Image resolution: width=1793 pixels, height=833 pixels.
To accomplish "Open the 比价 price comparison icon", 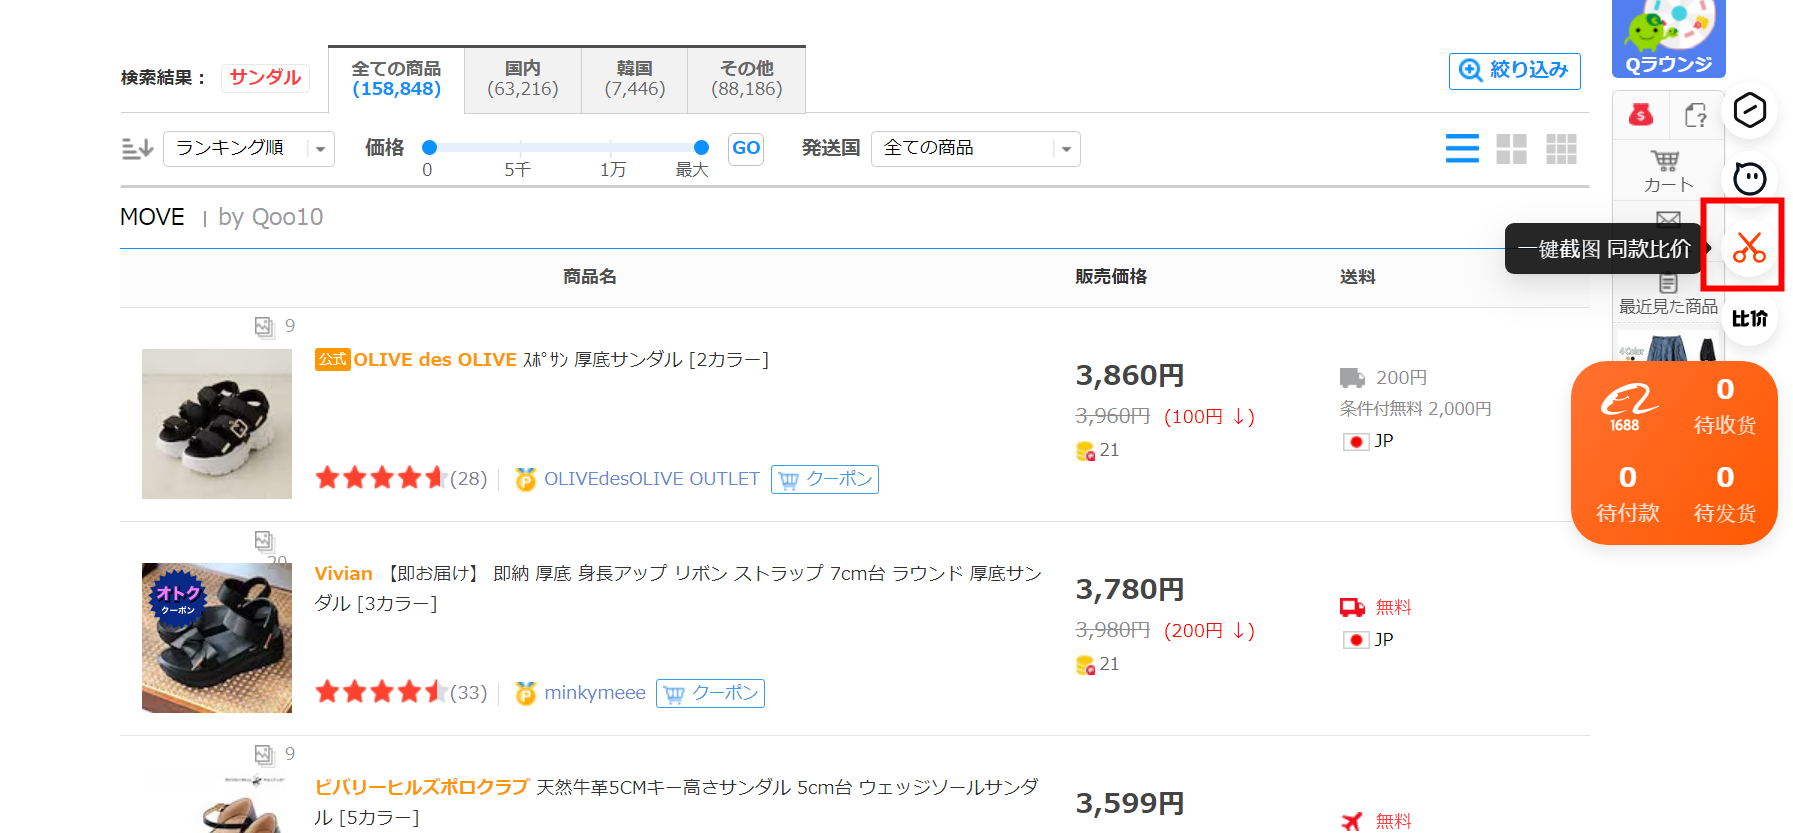I will [1749, 318].
